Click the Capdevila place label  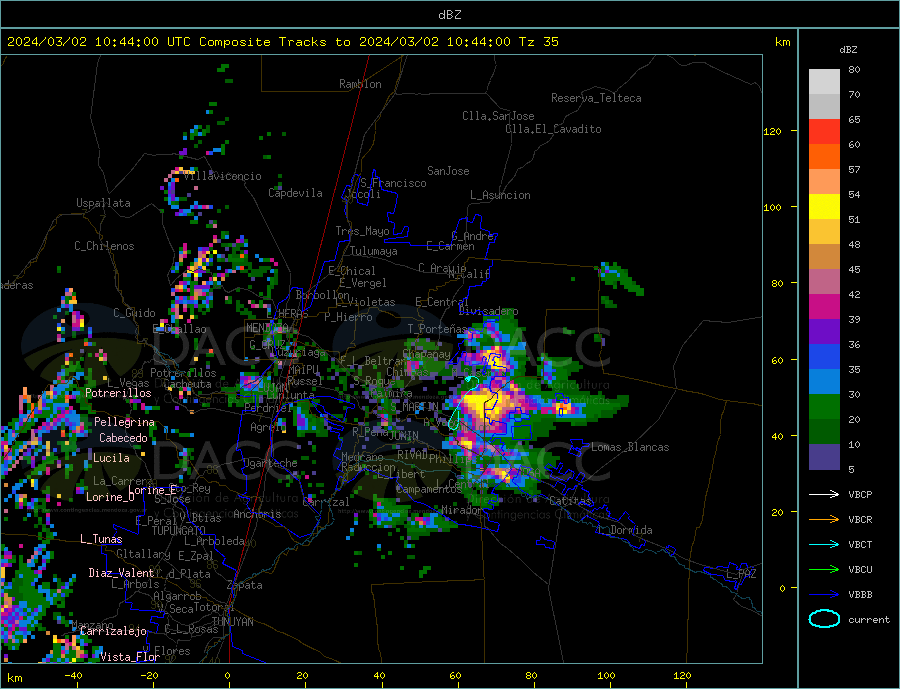tap(295, 193)
